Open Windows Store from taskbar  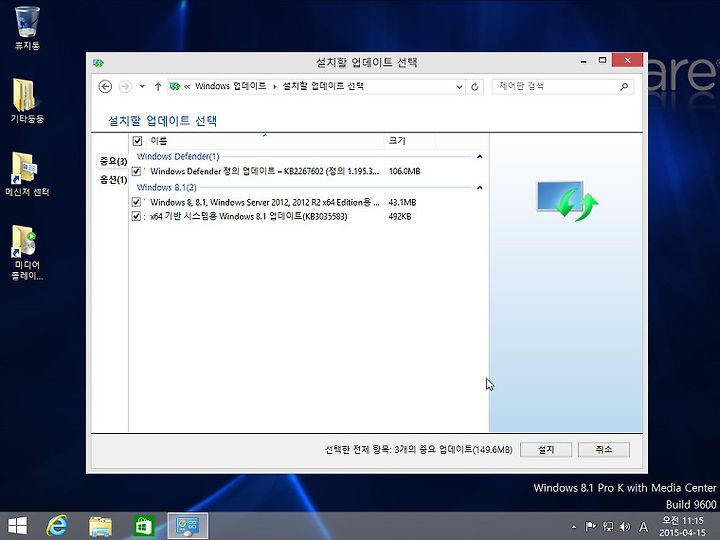click(x=144, y=526)
